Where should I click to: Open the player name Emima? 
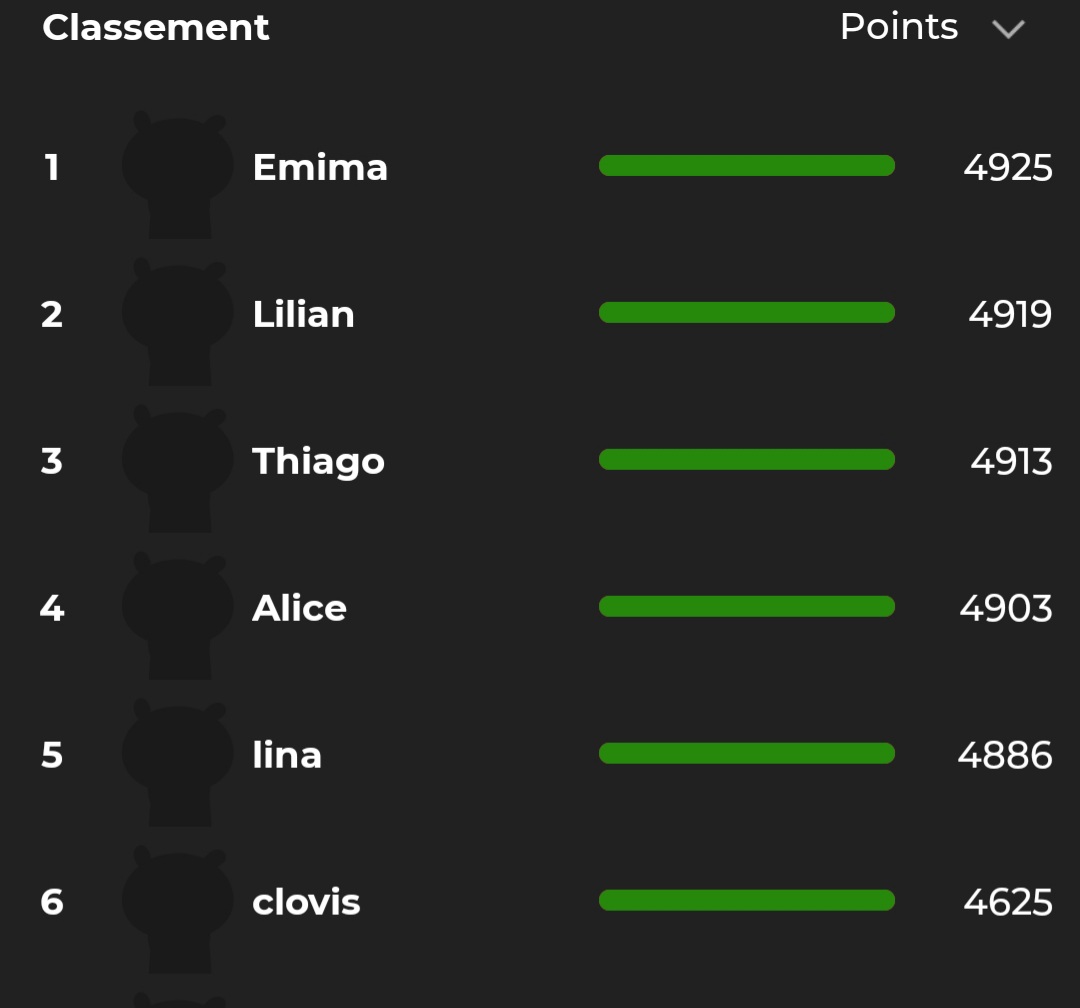click(320, 167)
